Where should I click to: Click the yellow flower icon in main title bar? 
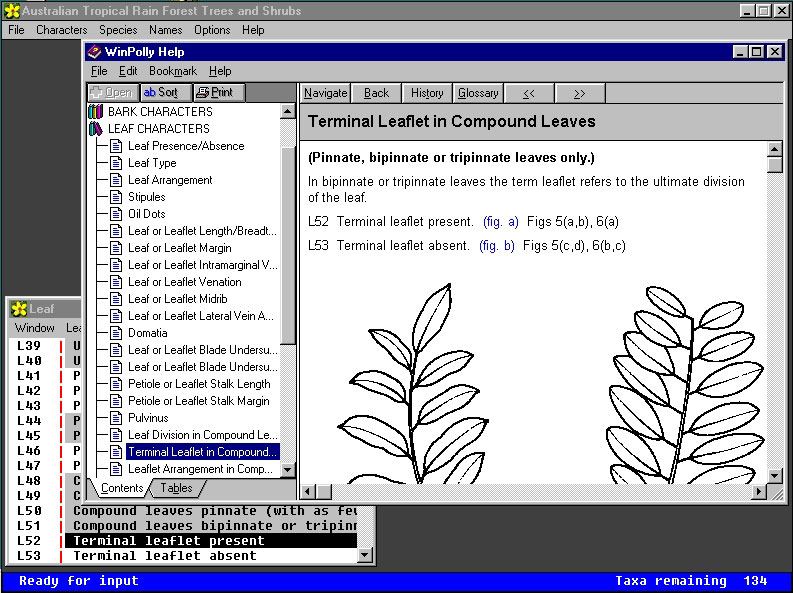coord(12,11)
